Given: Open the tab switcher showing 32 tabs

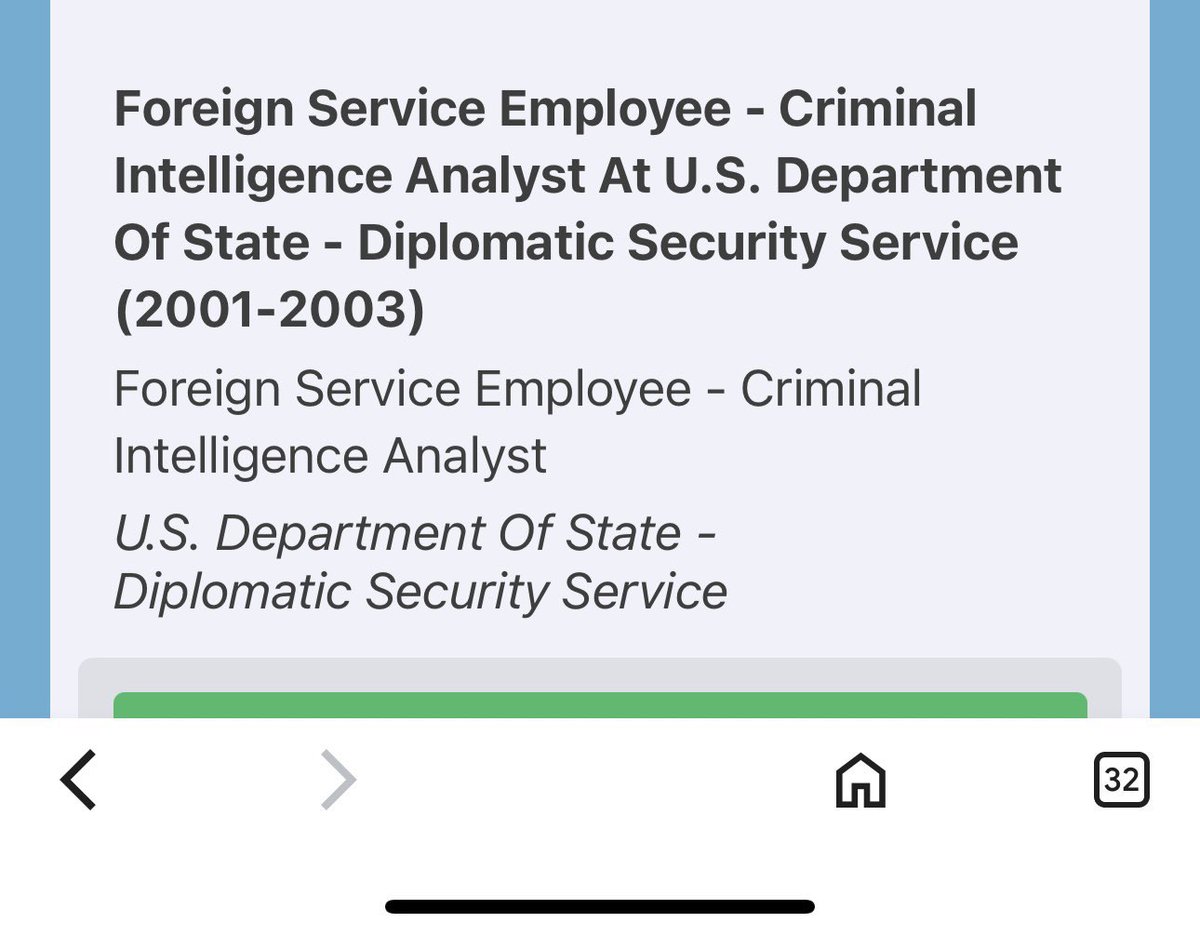Looking at the screenshot, I should tap(1121, 779).
